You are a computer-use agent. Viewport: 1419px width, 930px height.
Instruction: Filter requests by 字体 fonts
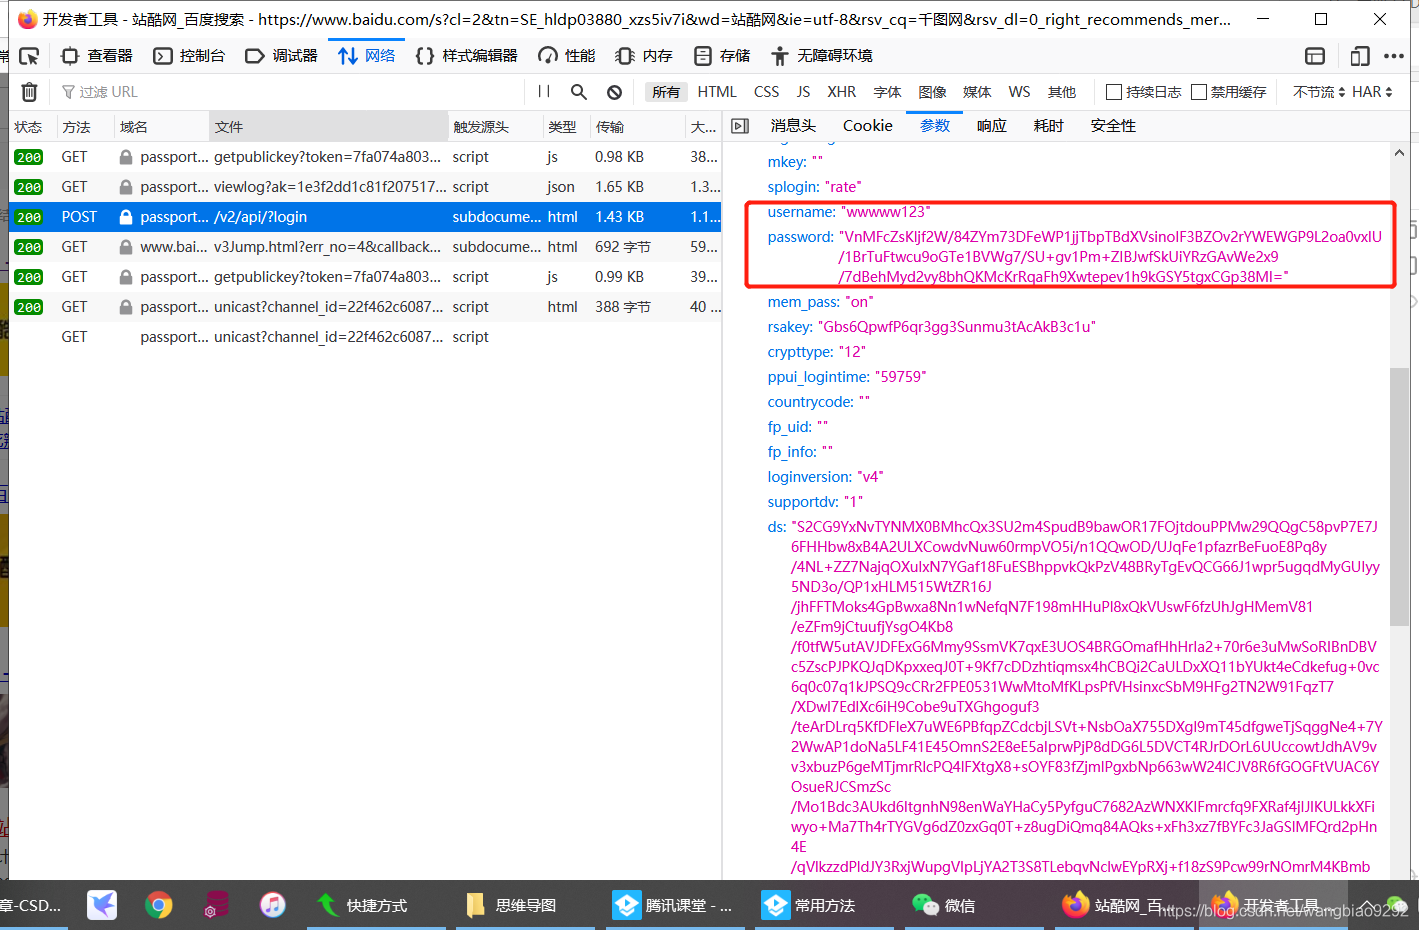tap(887, 92)
